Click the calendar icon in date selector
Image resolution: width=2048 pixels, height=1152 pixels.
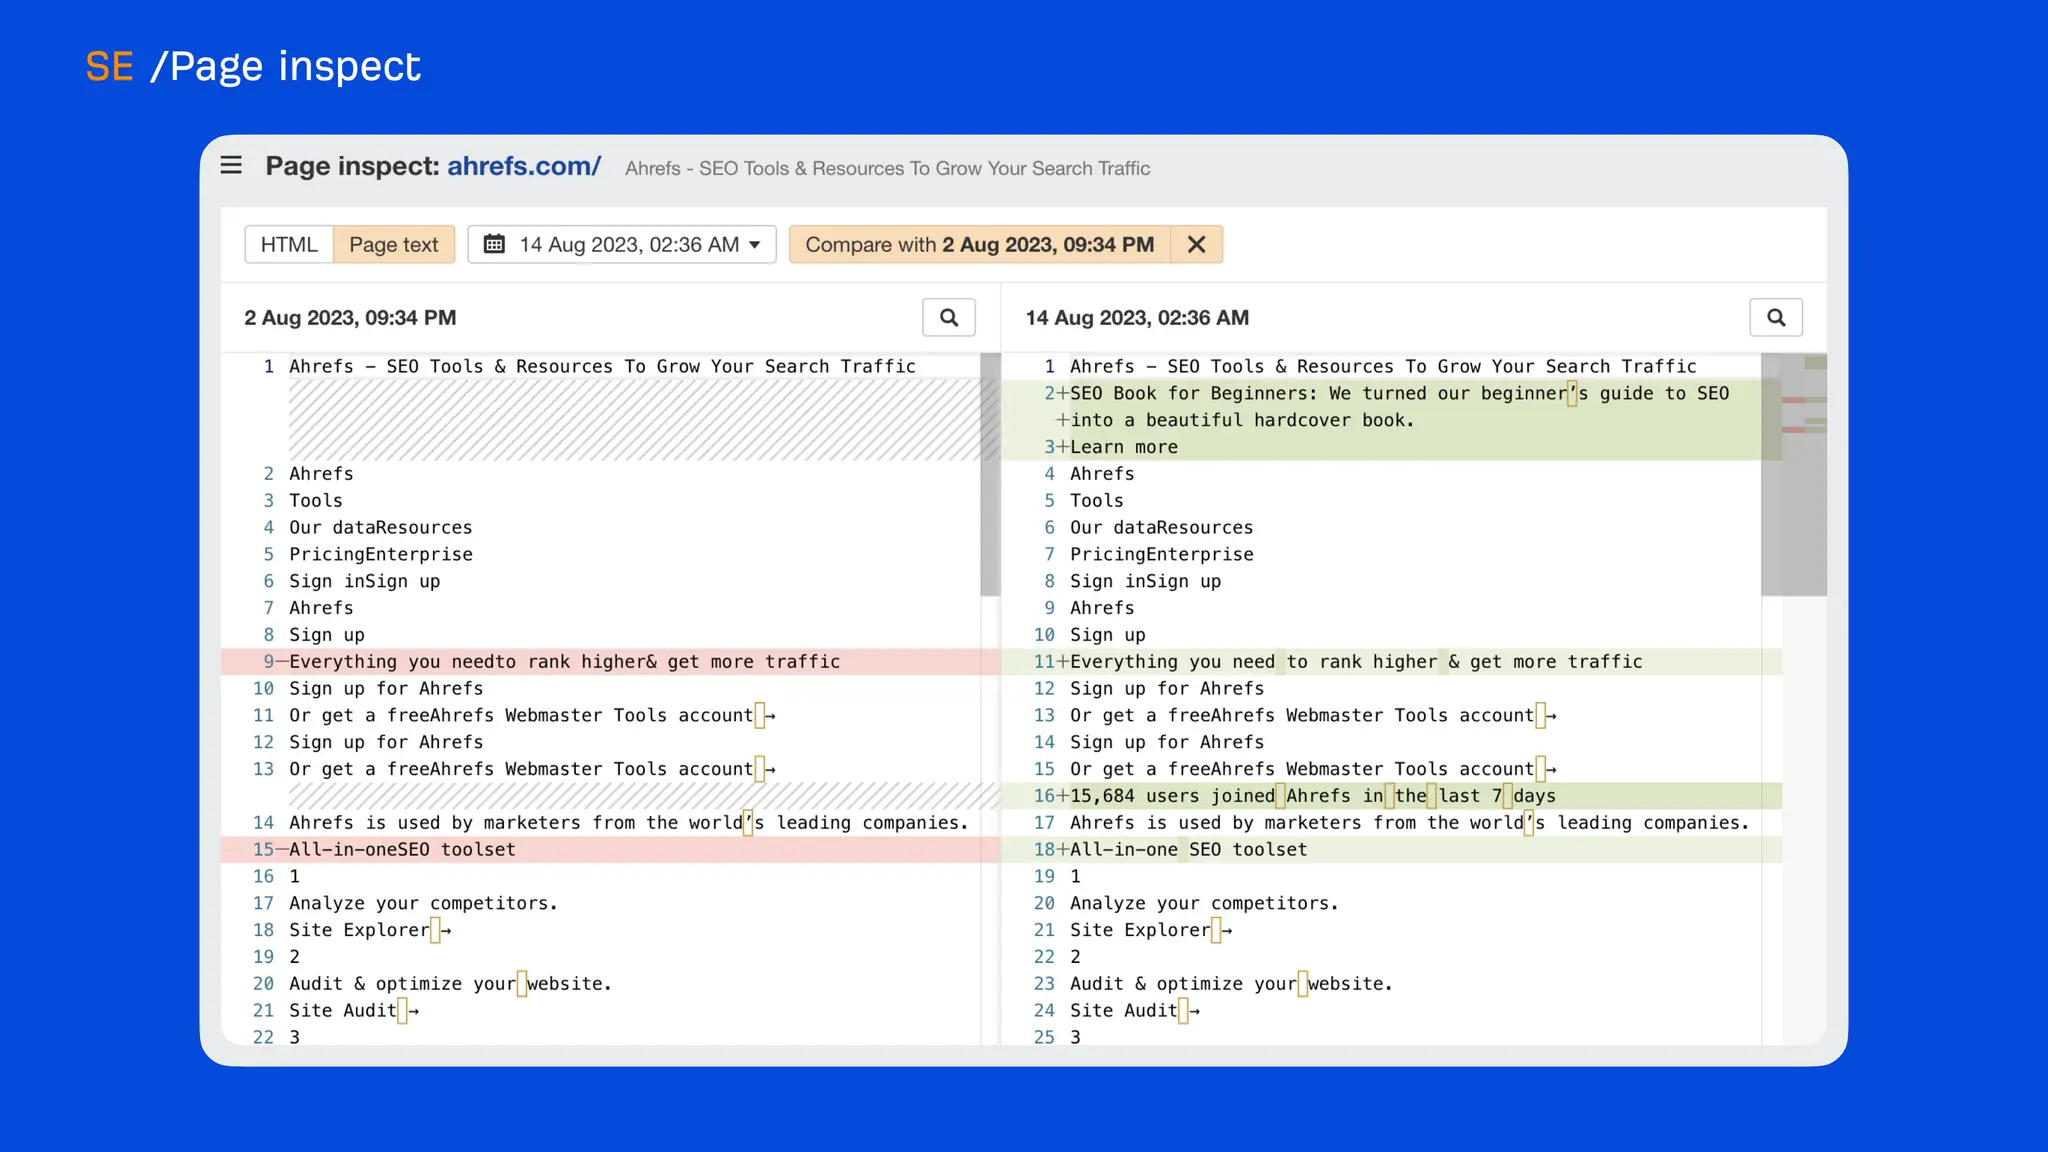click(x=494, y=244)
